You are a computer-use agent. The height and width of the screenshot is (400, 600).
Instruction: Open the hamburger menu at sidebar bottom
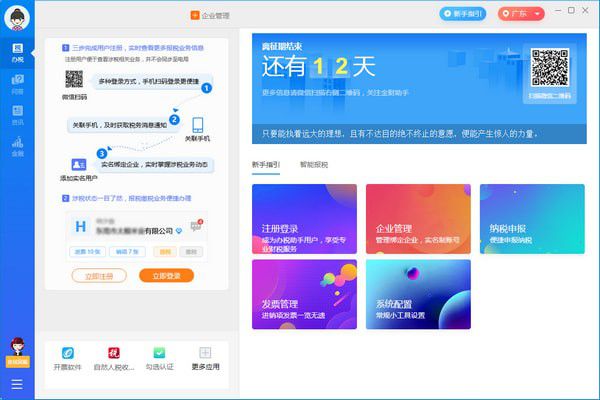[17, 384]
